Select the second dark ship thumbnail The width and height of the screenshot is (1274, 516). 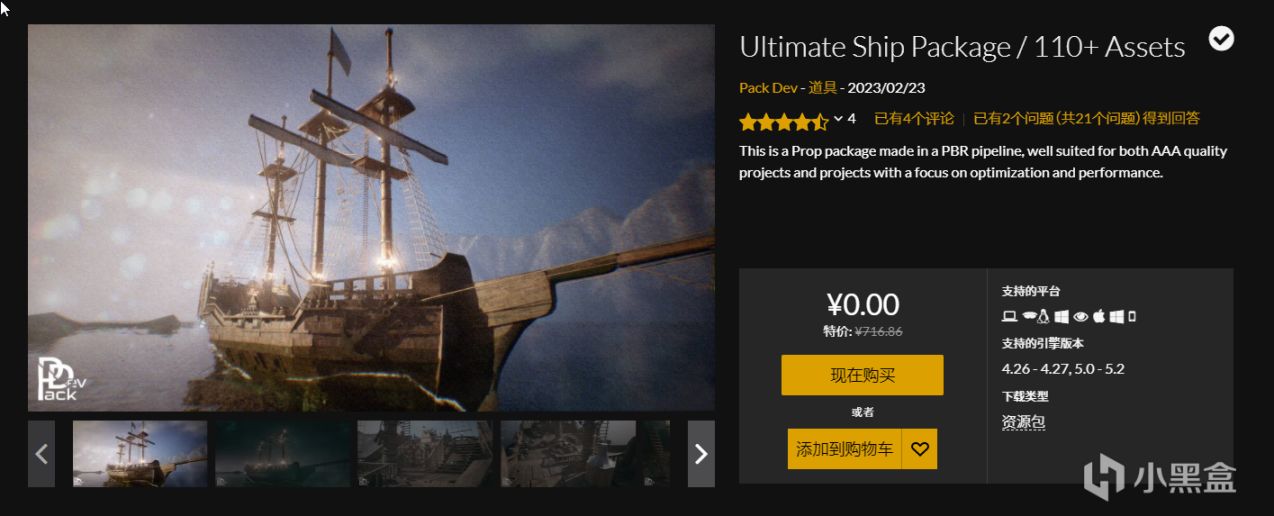[283, 454]
